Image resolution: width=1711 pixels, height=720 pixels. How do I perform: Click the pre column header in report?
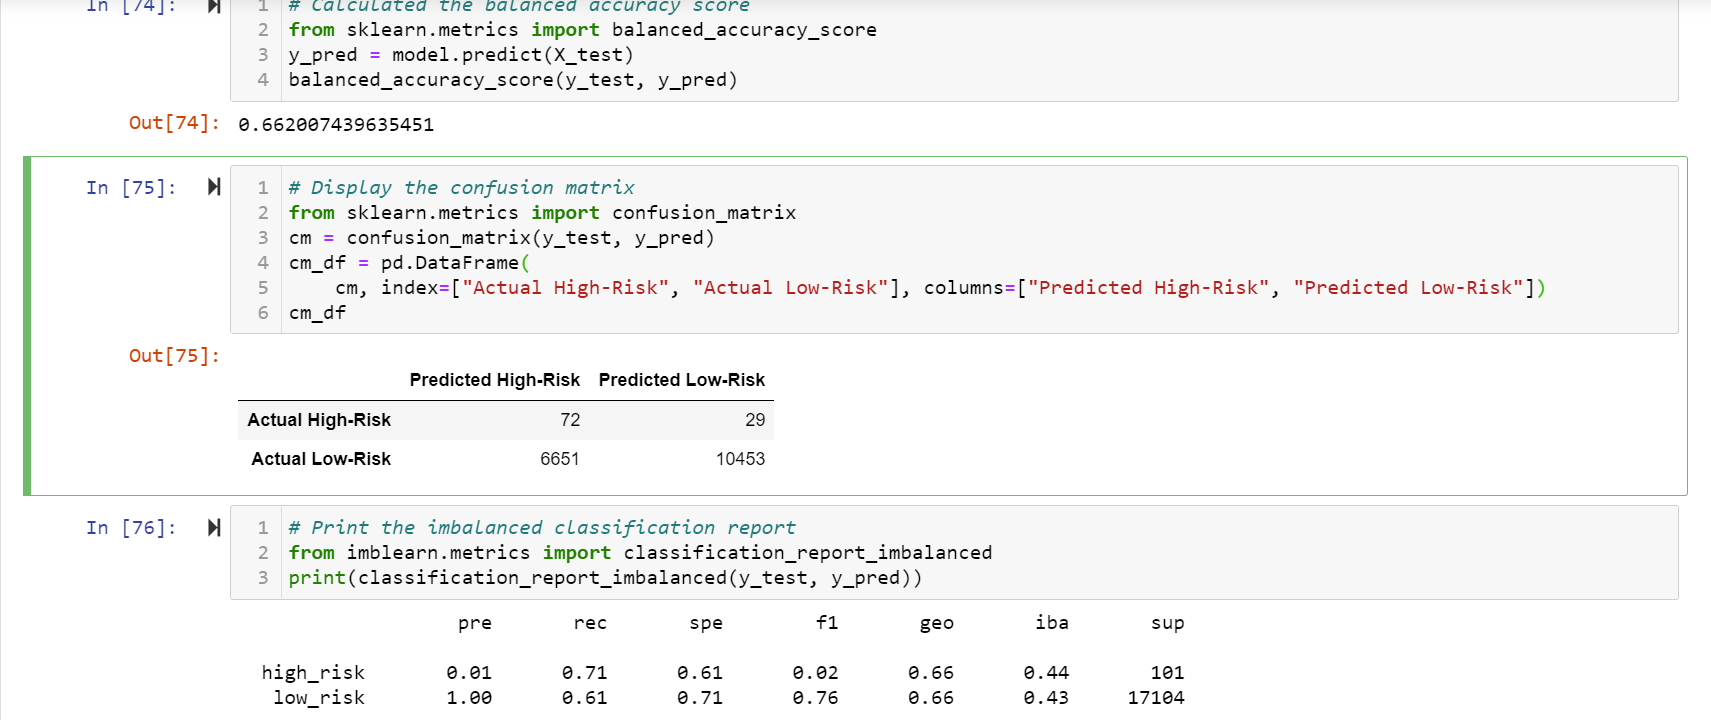(x=475, y=623)
